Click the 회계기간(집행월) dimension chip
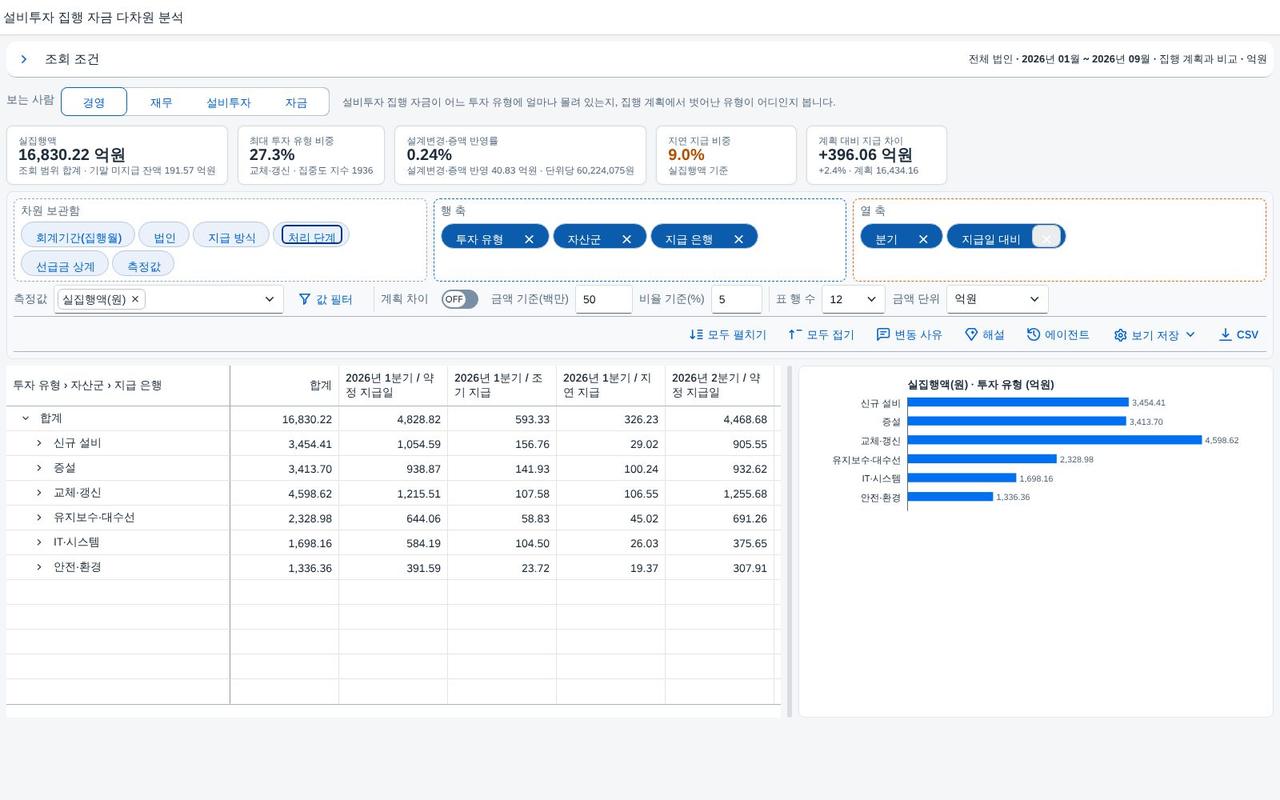 [78, 237]
